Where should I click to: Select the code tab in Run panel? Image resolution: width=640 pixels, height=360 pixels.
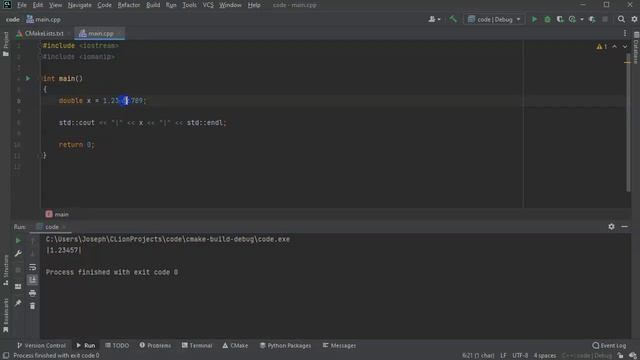[x=51, y=227]
